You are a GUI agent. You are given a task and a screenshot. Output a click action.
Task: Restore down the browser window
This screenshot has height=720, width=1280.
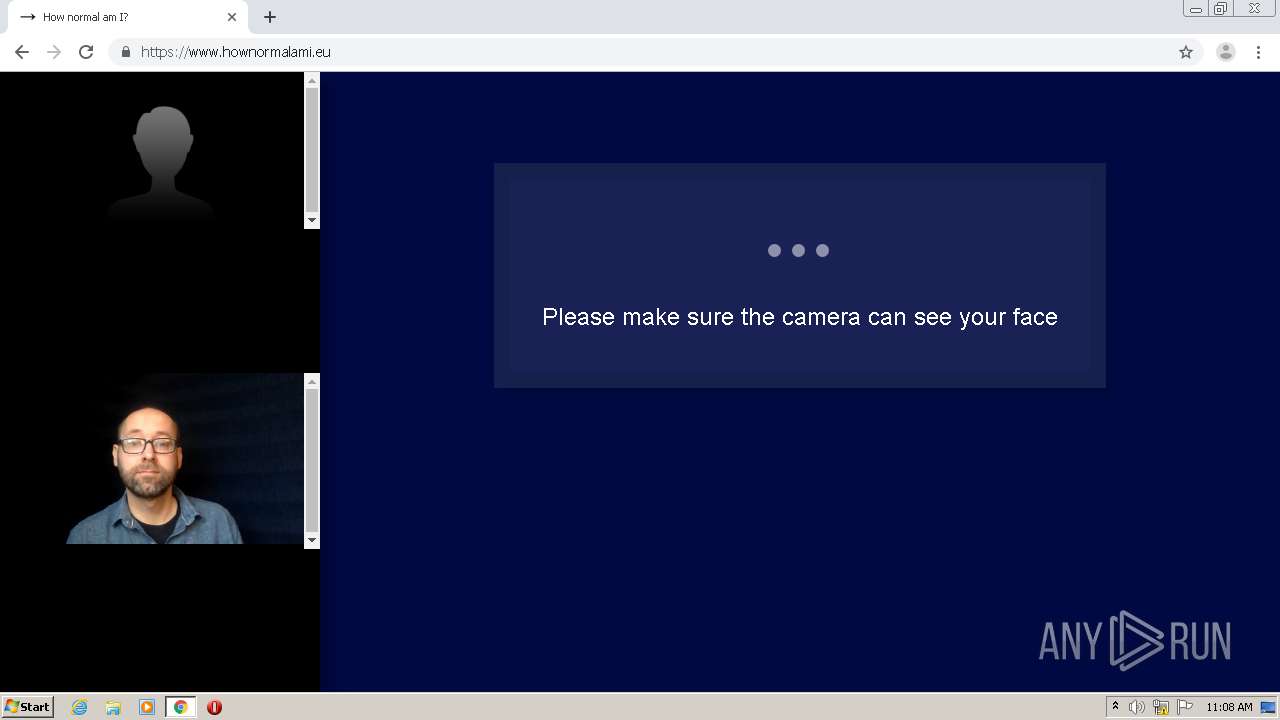(x=1221, y=8)
